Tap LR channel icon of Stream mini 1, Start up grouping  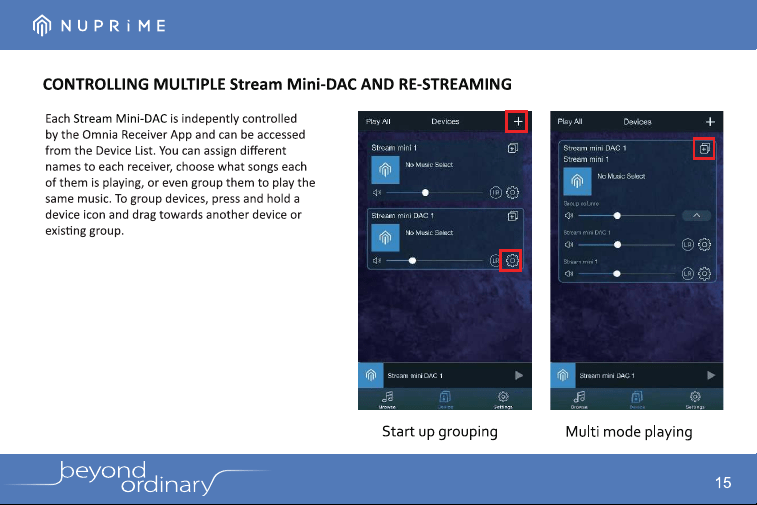[x=496, y=193]
